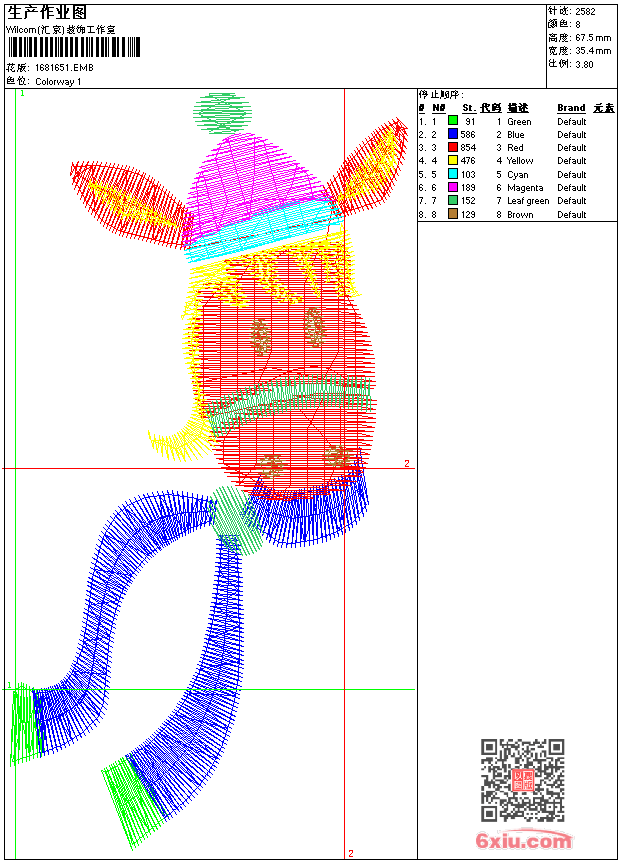The height and width of the screenshot is (860, 620).
Task: Click the Leaf green description text
Action: (528, 201)
